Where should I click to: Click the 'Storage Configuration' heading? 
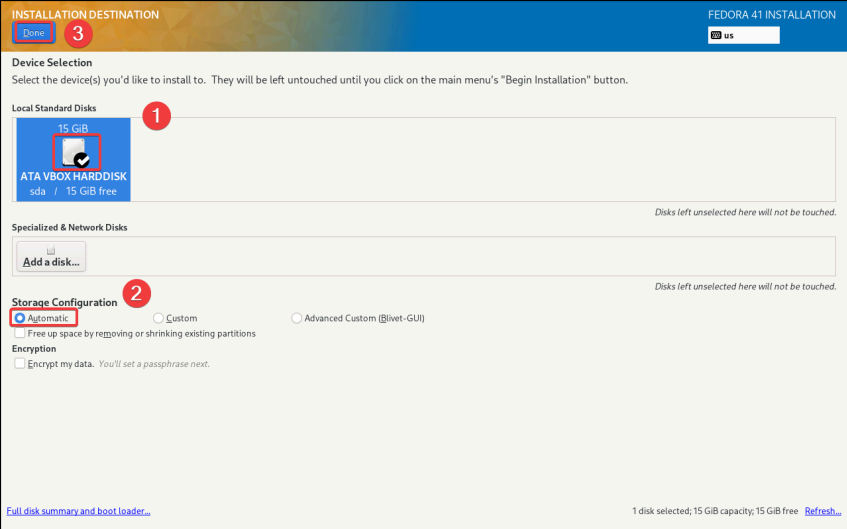click(64, 303)
